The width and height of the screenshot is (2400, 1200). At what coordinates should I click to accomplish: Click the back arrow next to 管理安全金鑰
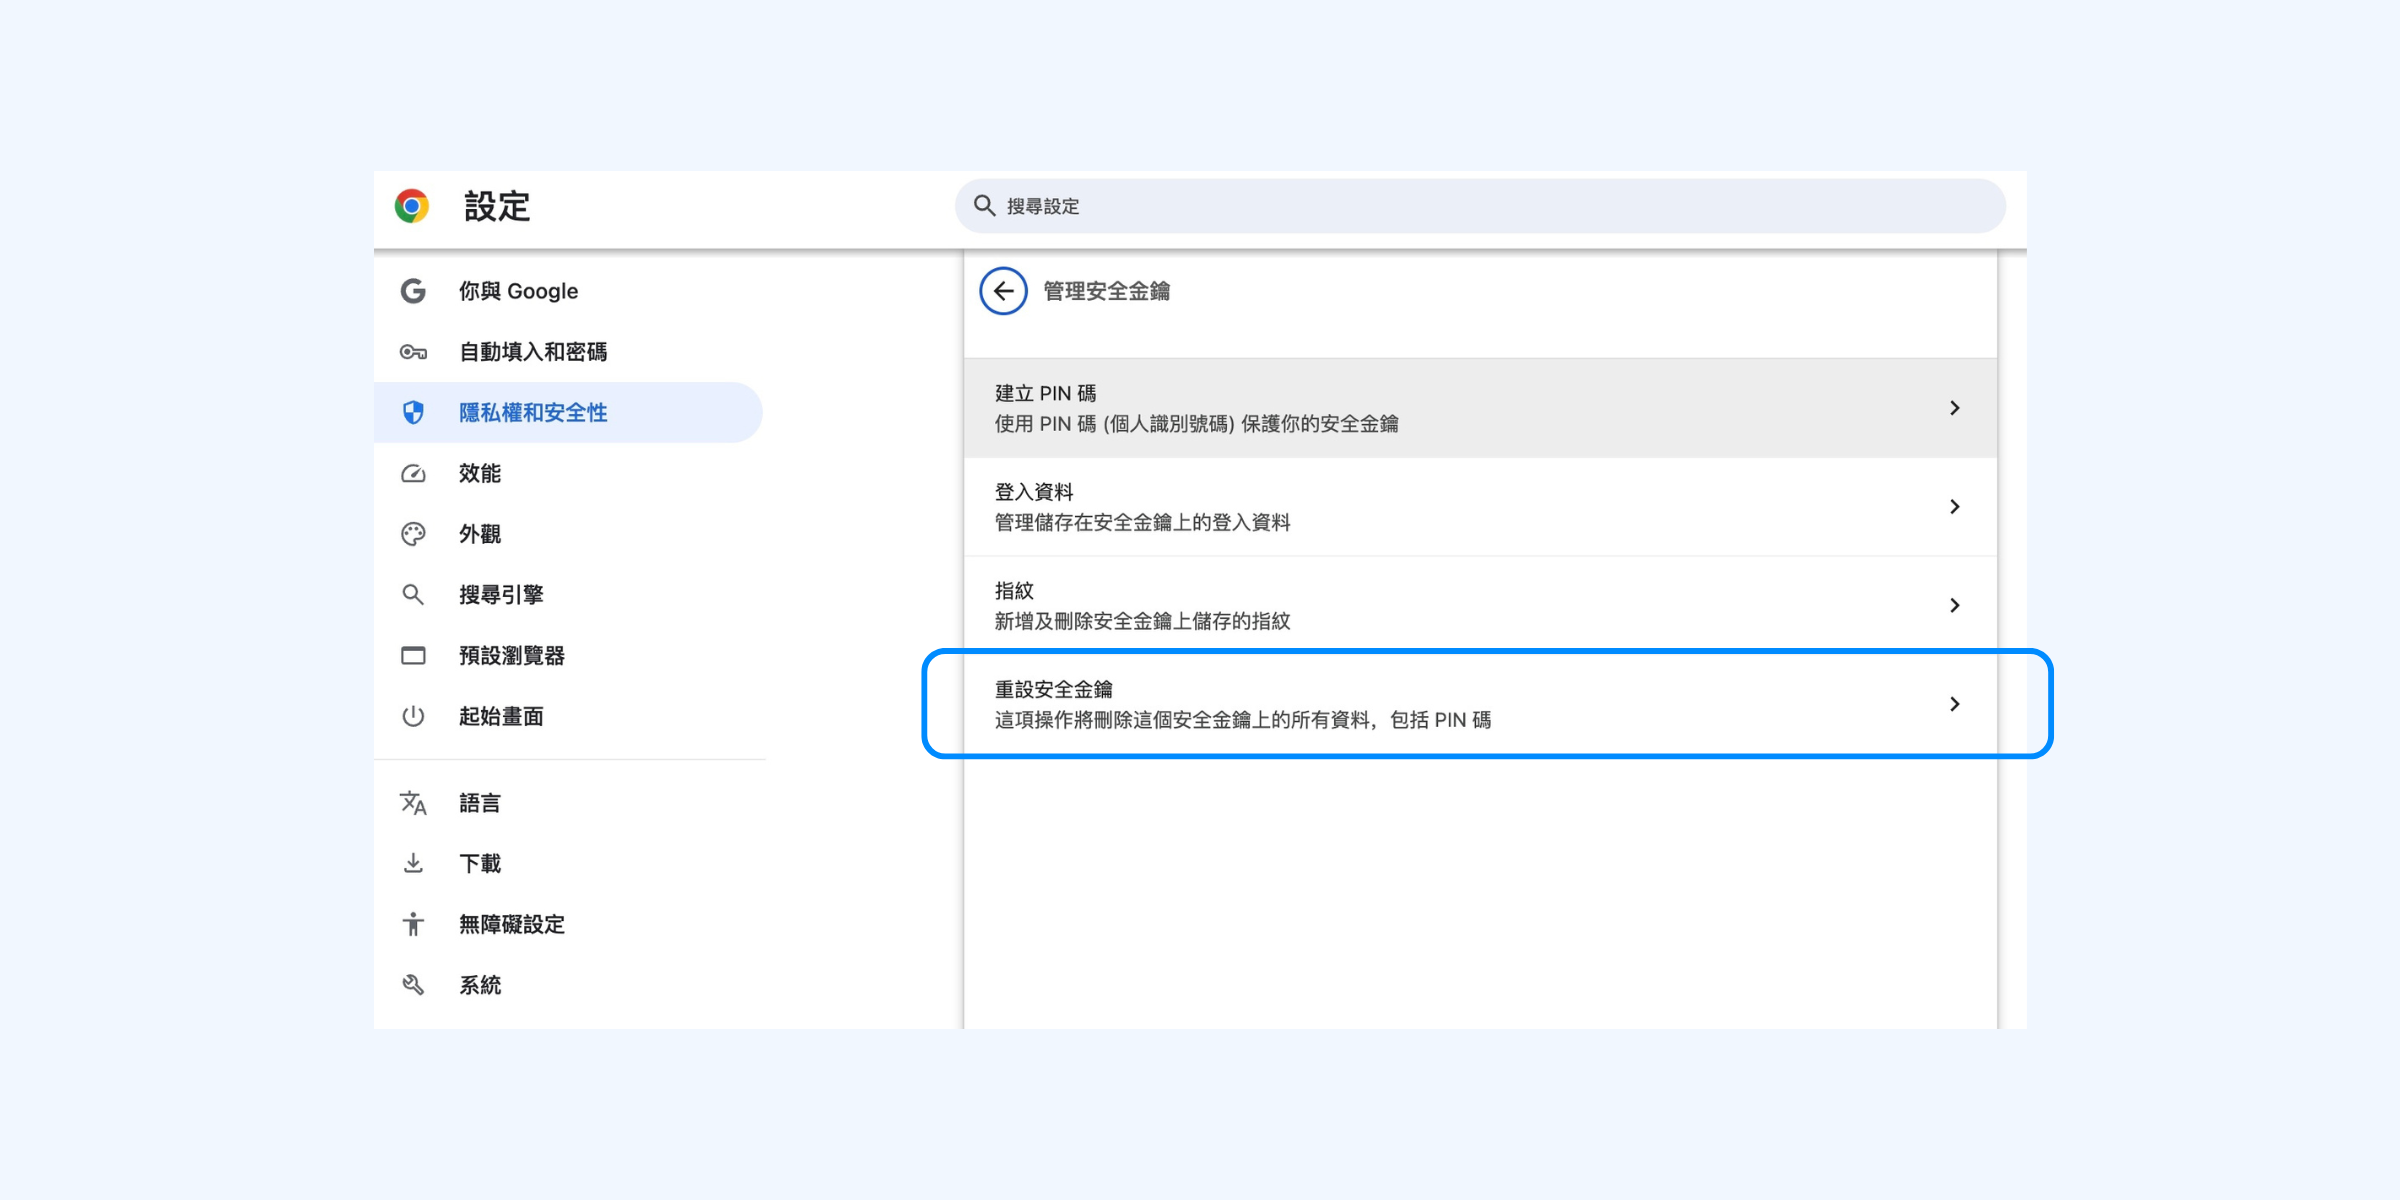coord(1003,291)
